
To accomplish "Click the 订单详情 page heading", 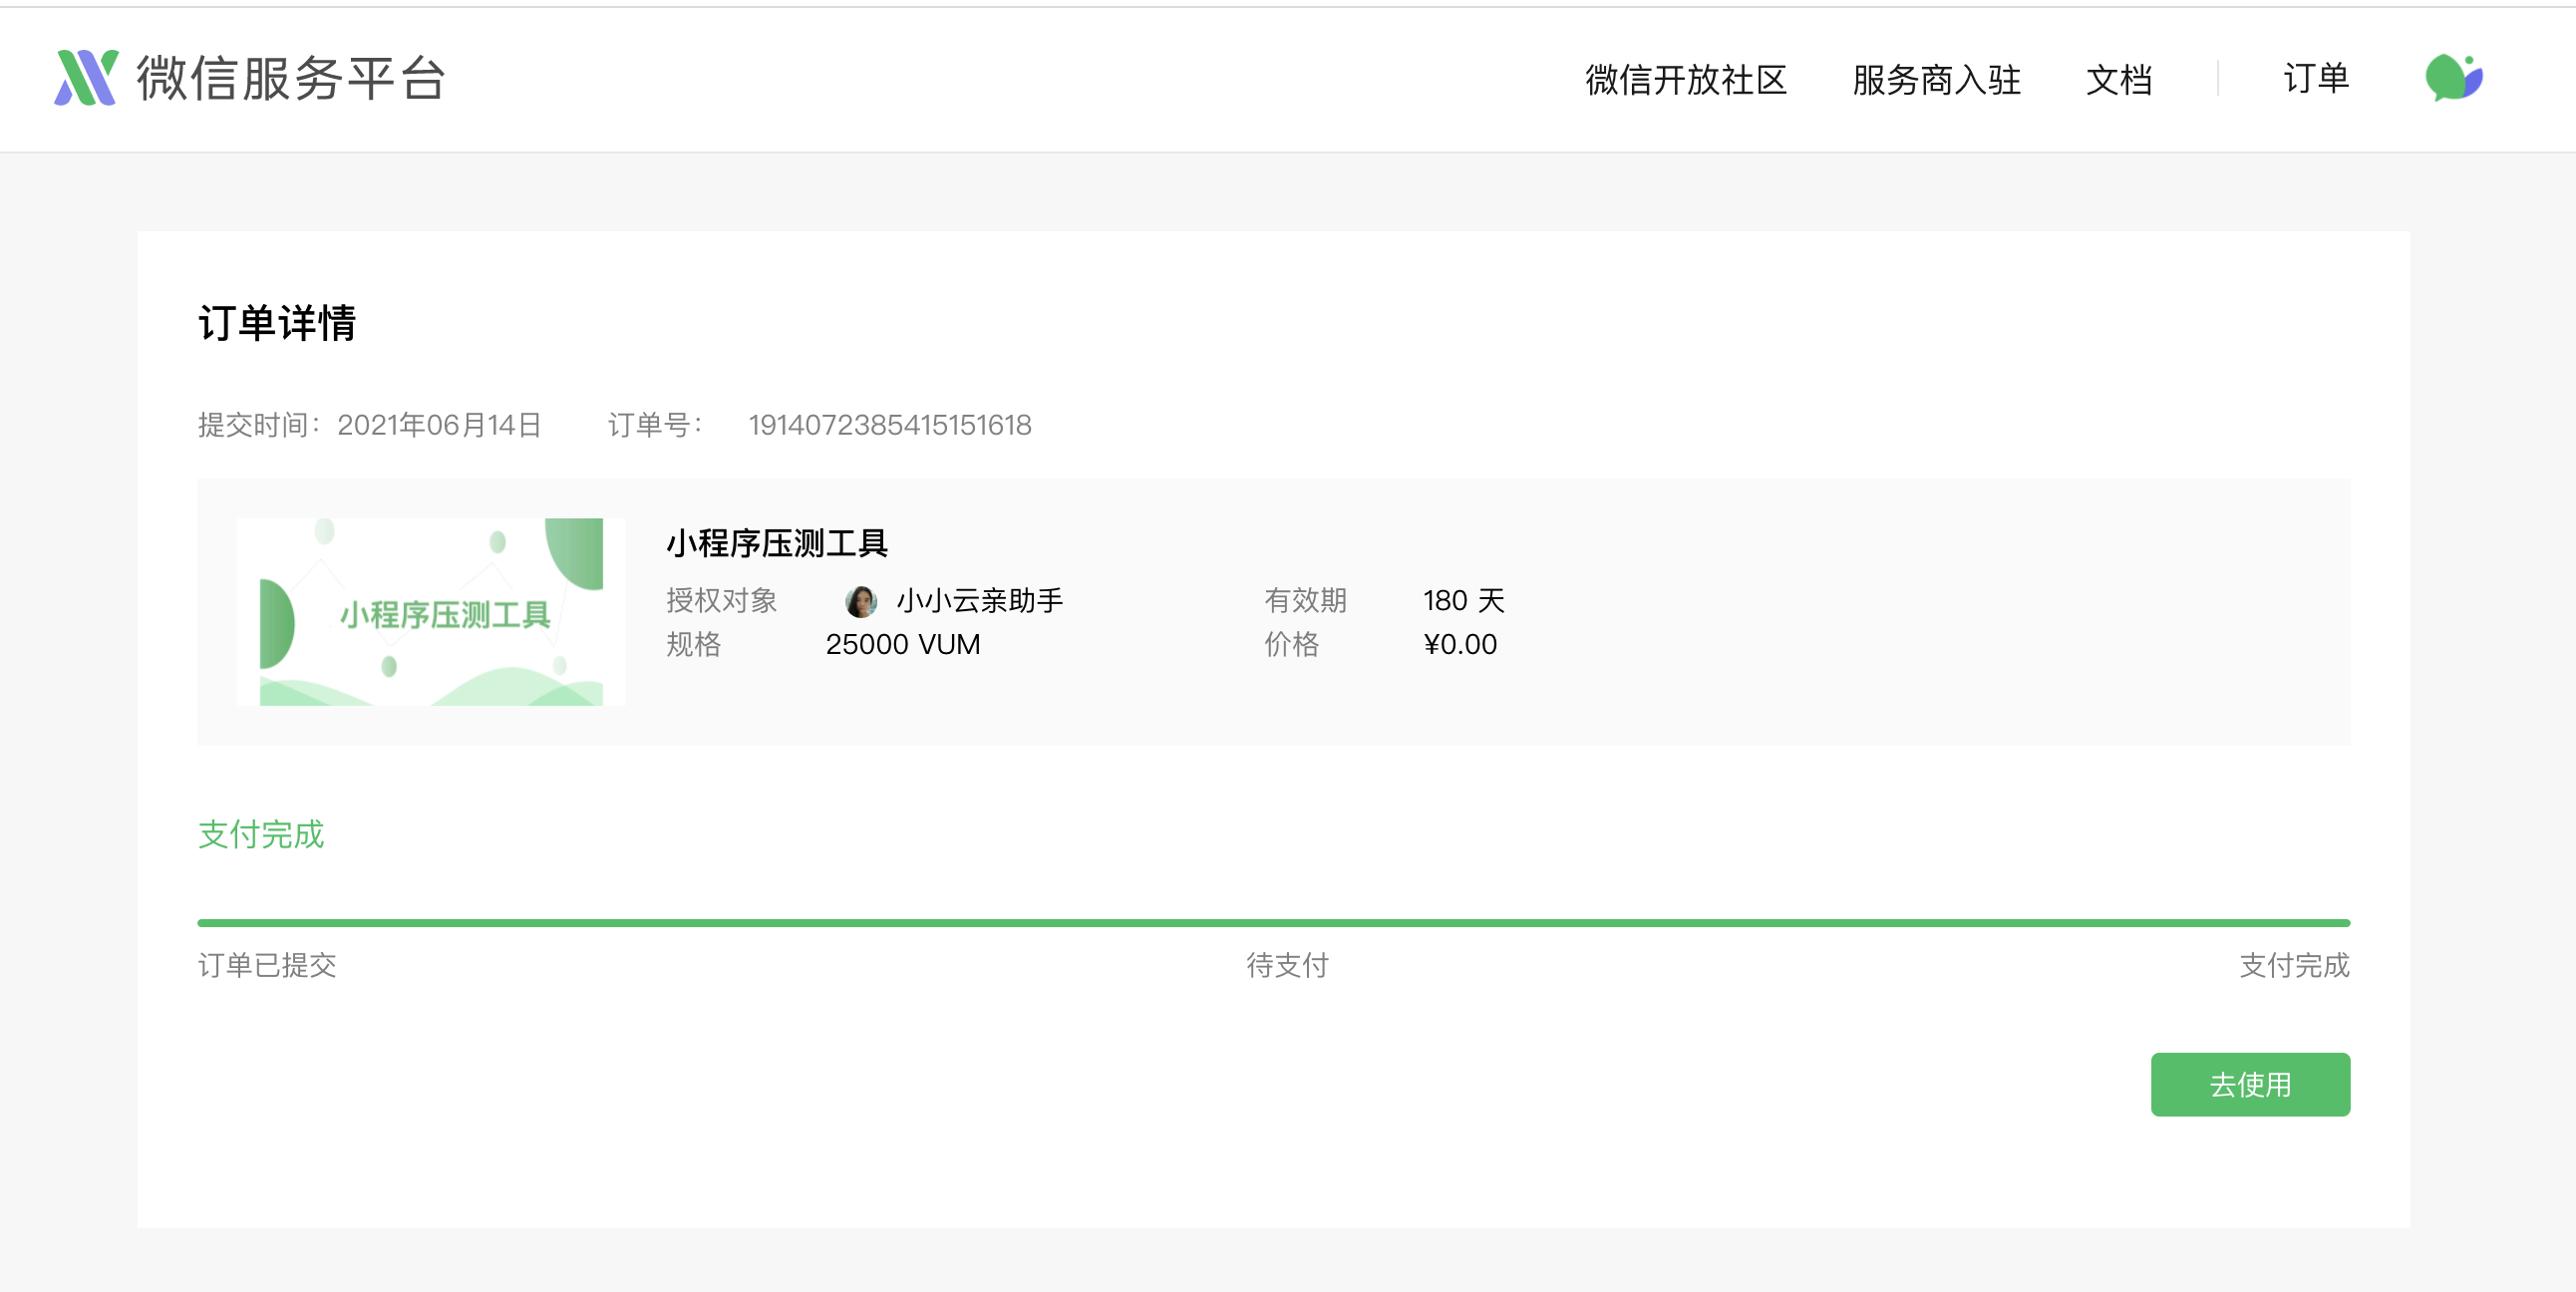I will click(x=277, y=323).
